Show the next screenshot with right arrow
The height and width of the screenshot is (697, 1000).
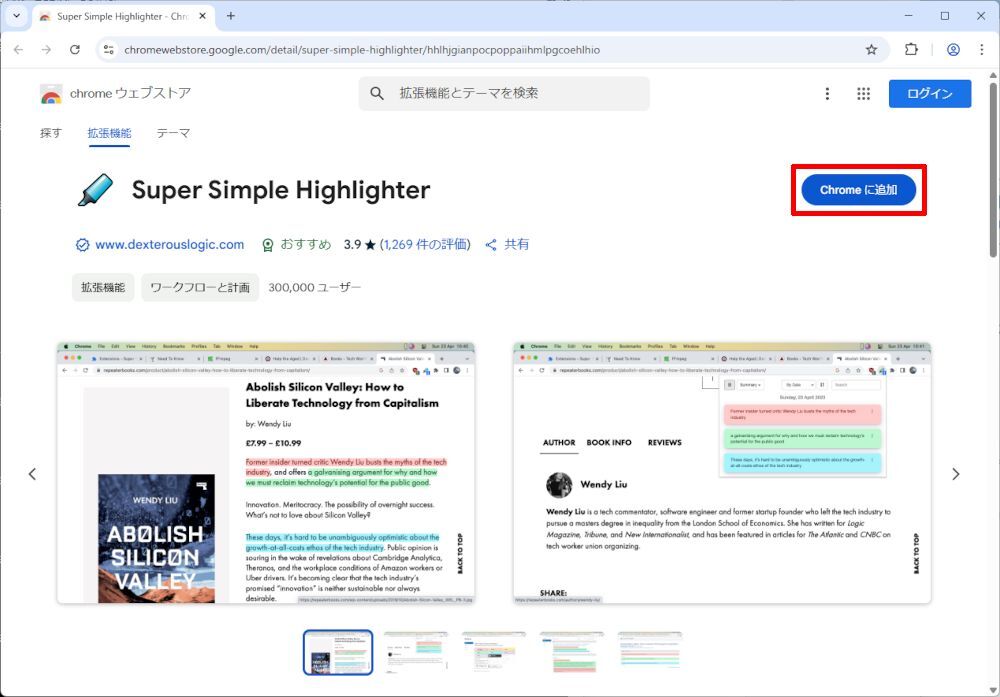(955, 474)
